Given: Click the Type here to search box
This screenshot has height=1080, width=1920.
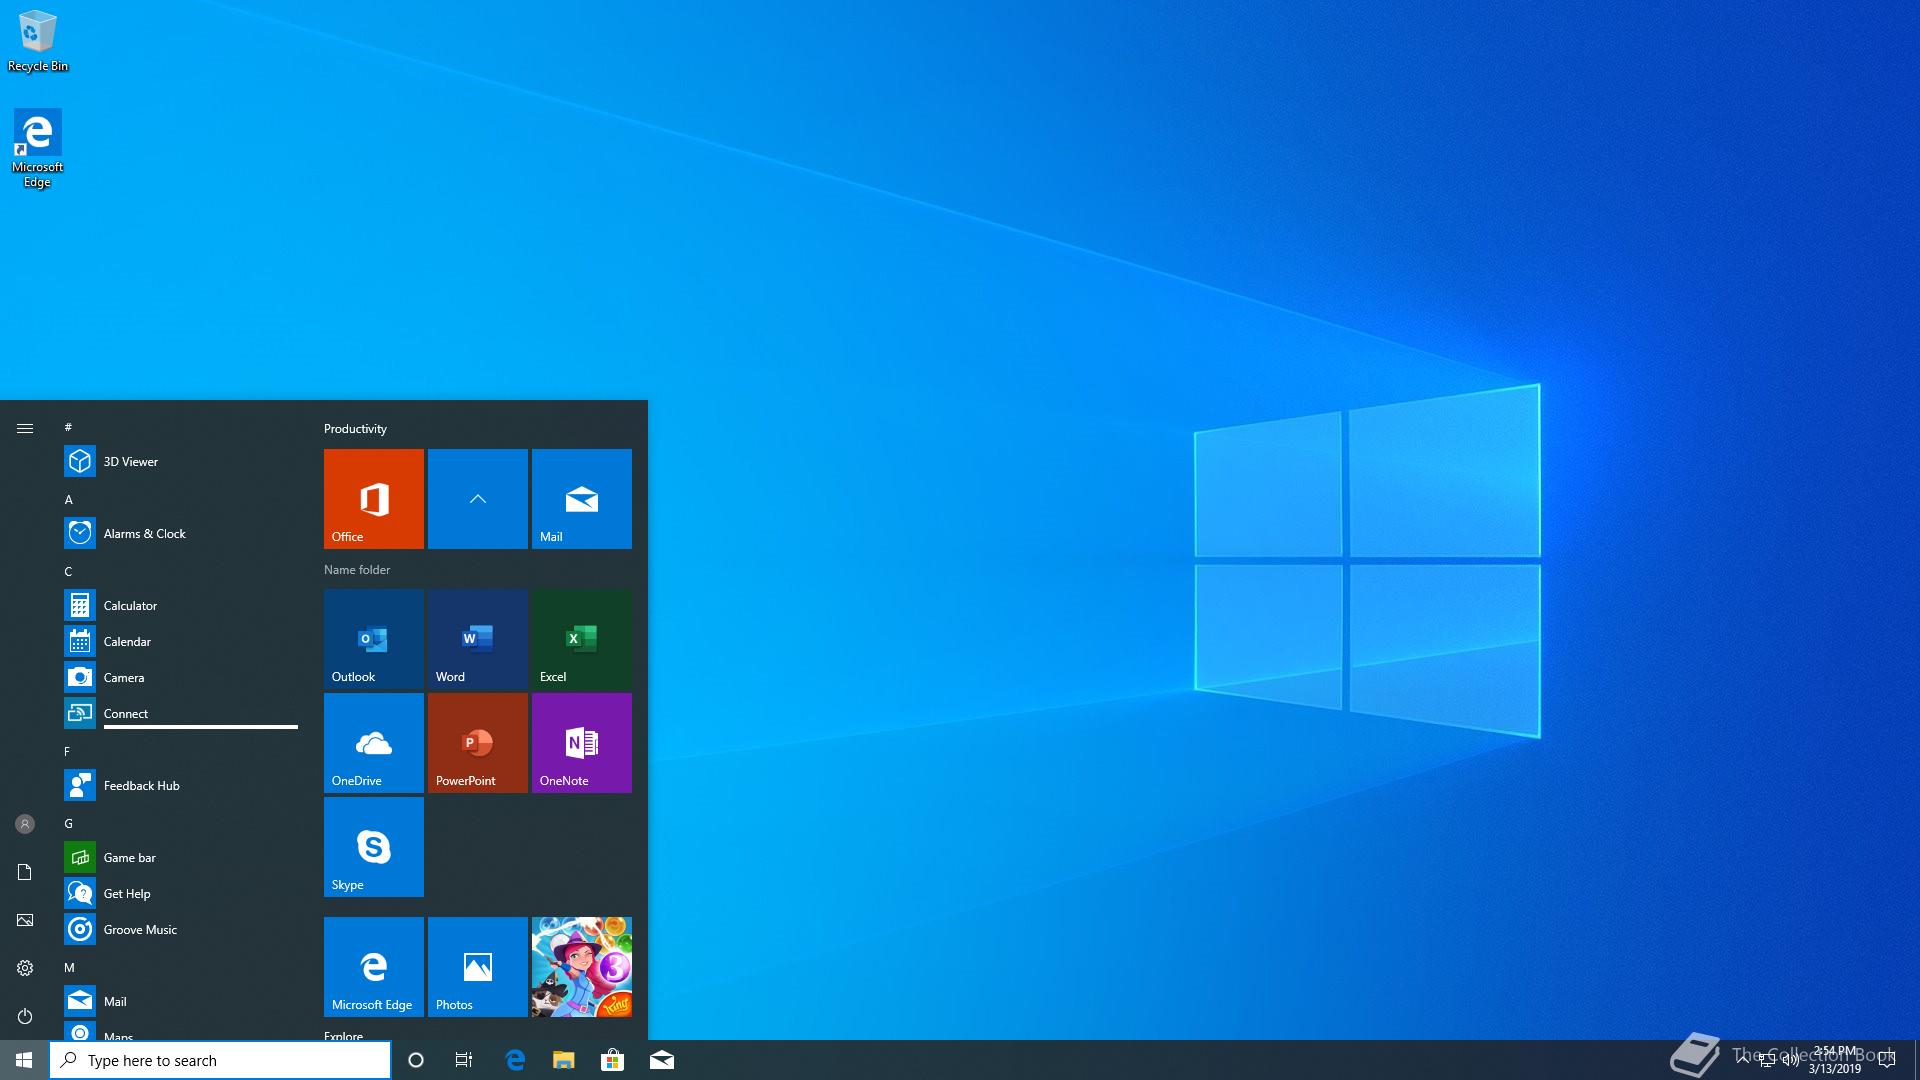Looking at the screenshot, I should coord(220,1060).
